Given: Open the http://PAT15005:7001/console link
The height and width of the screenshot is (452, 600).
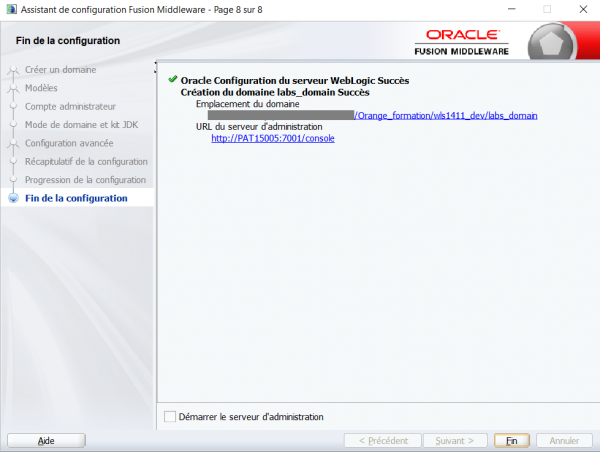Looking at the screenshot, I should (x=273, y=138).
